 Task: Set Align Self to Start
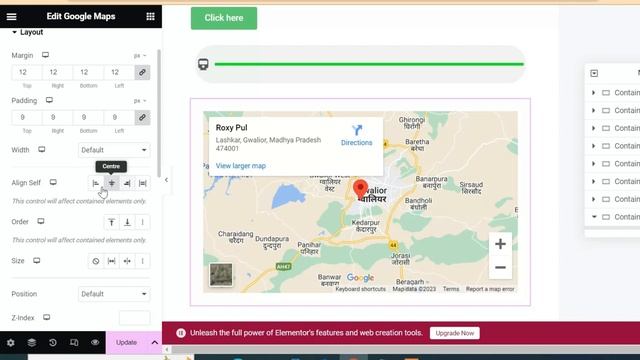coord(96,183)
